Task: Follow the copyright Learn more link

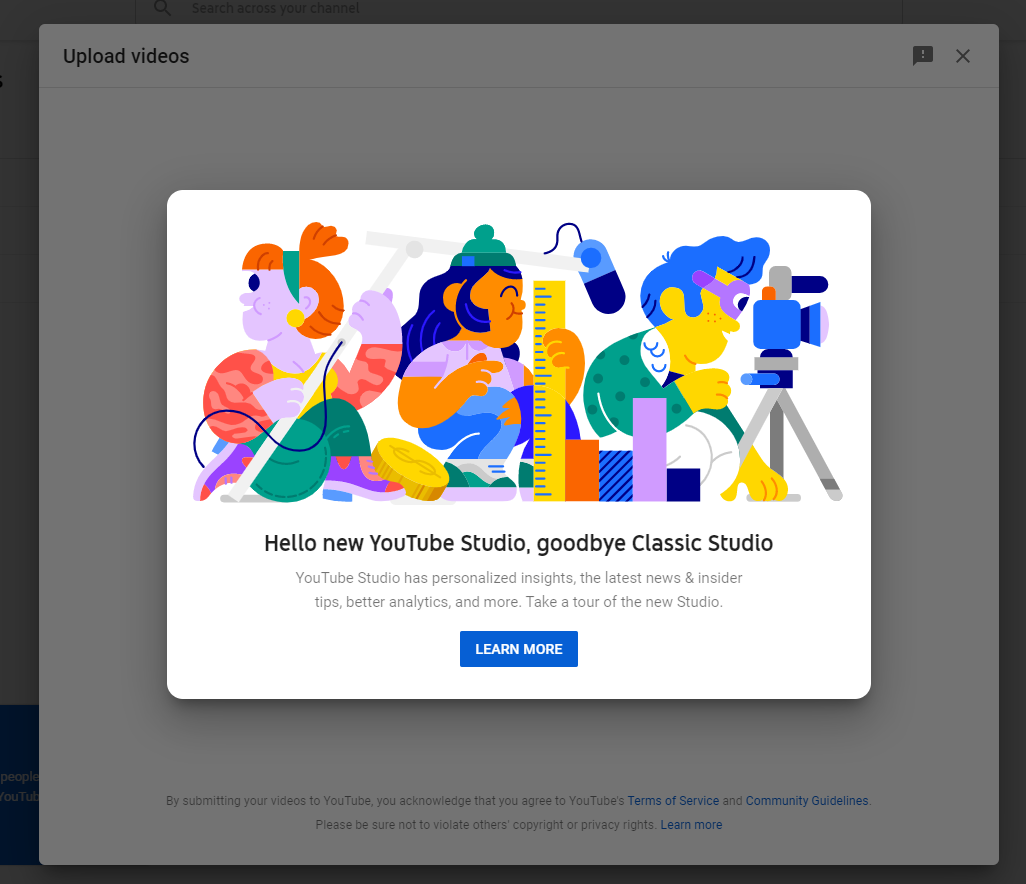Action: (691, 824)
